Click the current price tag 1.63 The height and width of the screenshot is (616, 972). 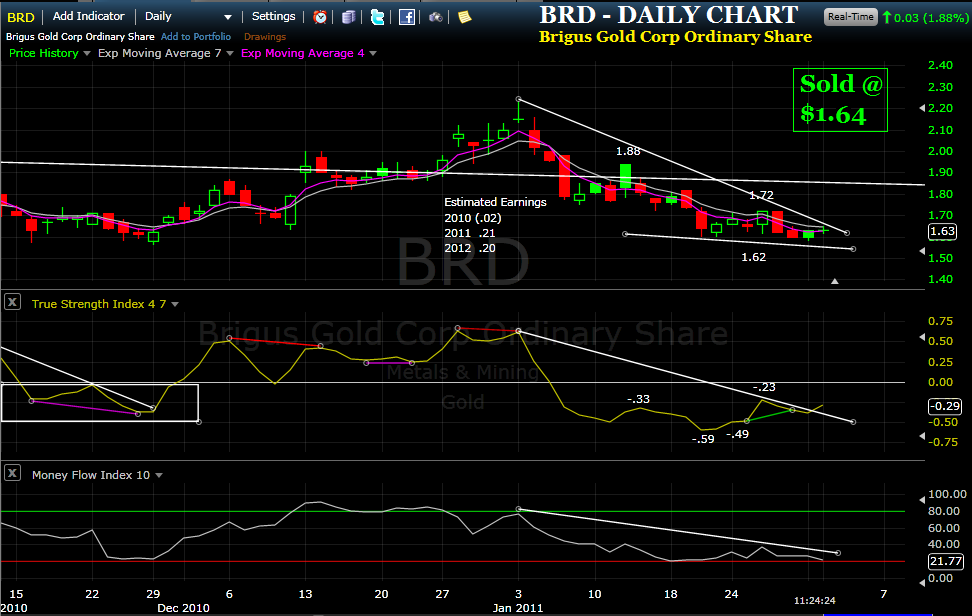coord(942,231)
